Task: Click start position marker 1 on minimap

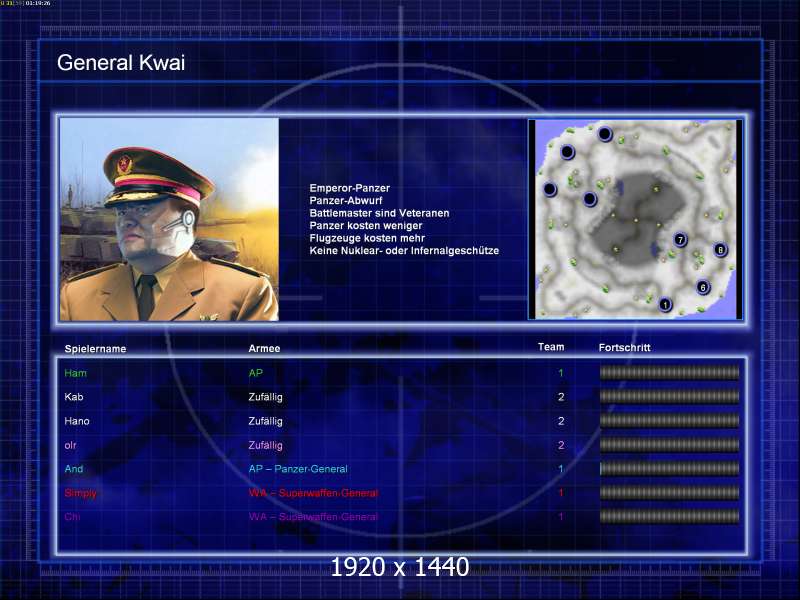Action: coord(665,305)
